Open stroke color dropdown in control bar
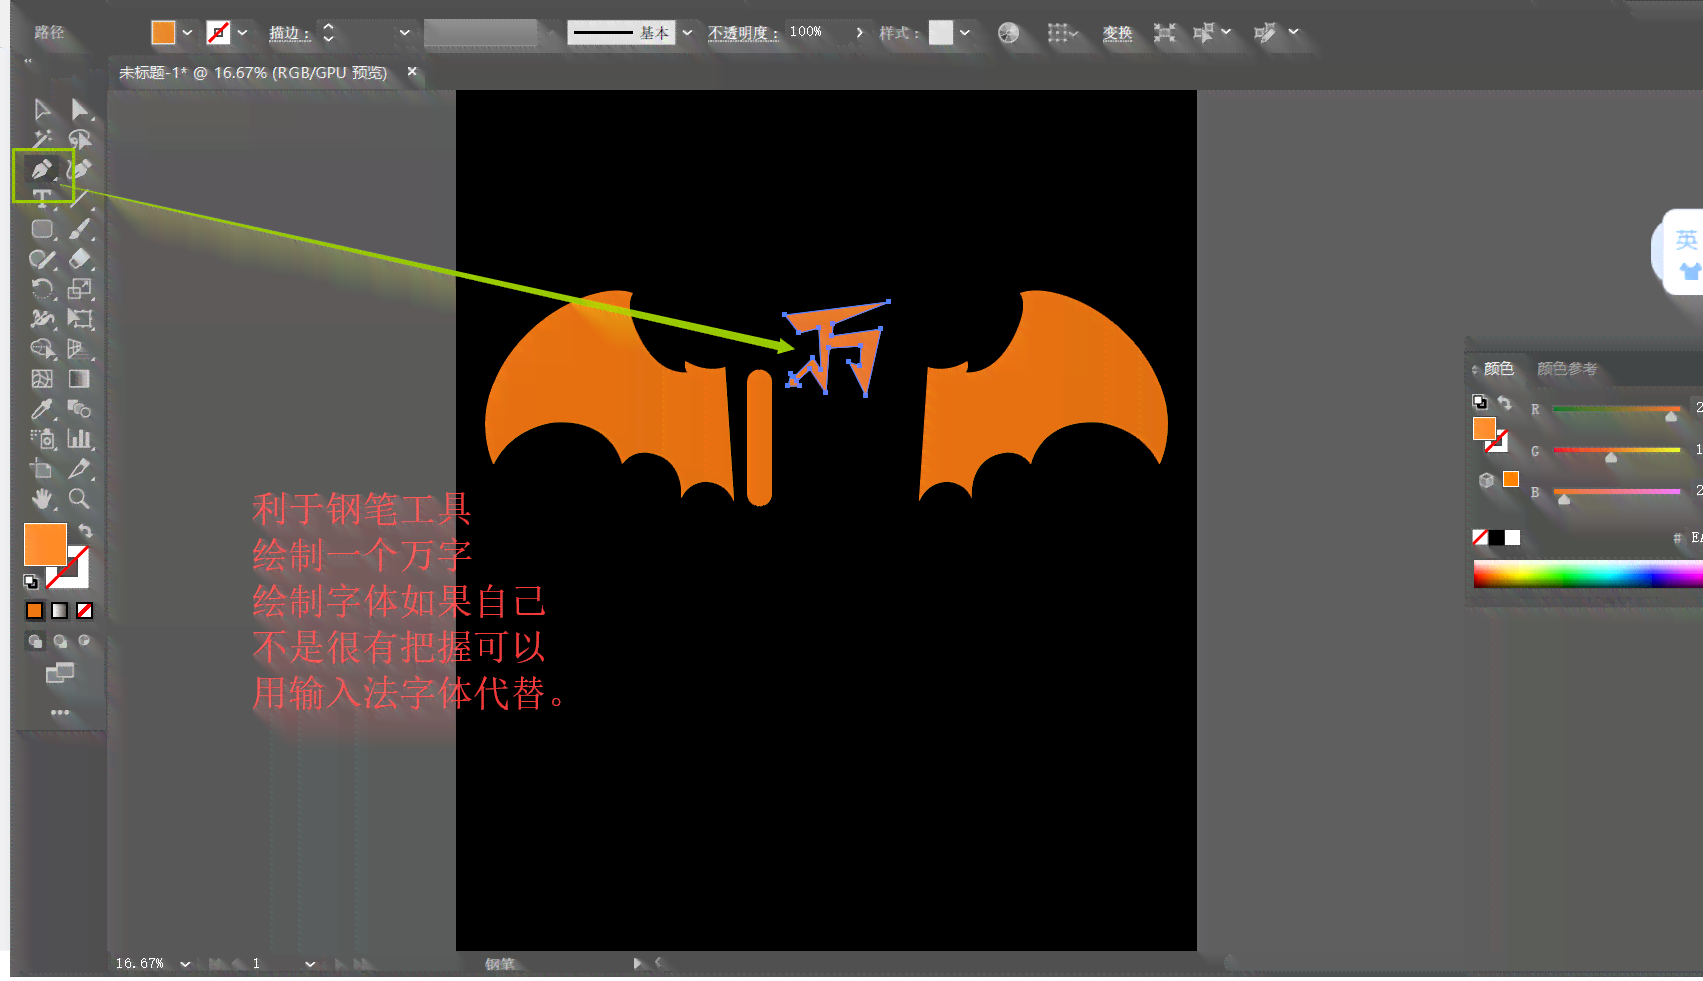The image size is (1703, 981). pos(242,33)
